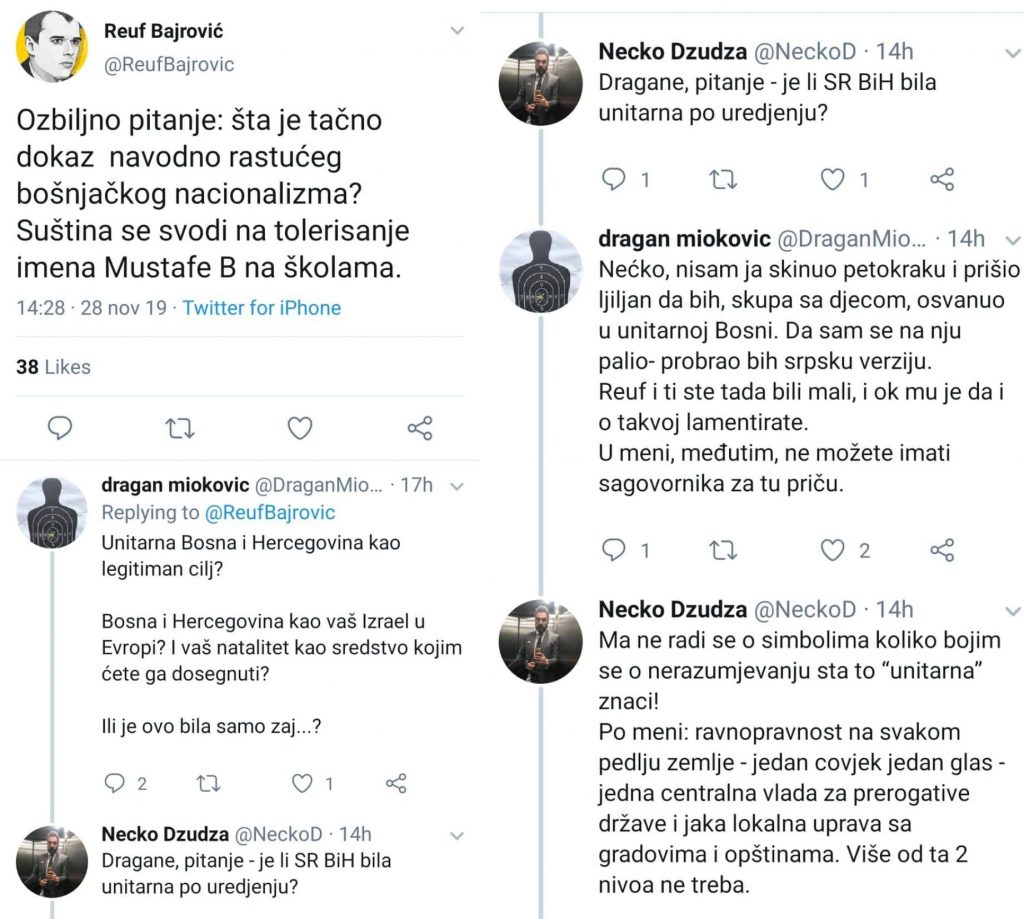Viewport: 1024px width, 919px height.
Task: Reply to 'Unitarna Bosna i Hercegovina' tweet
Action: click(115, 782)
